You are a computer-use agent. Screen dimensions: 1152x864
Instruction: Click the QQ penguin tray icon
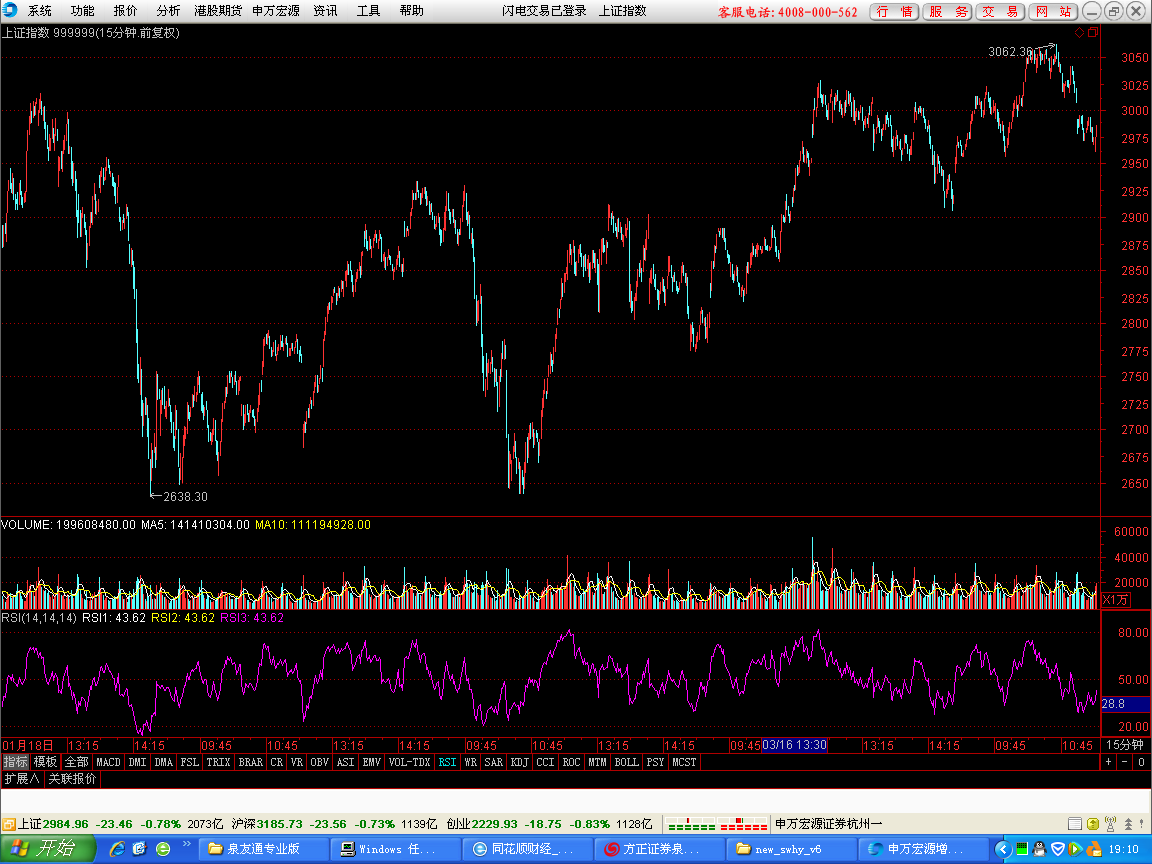pos(1039,849)
